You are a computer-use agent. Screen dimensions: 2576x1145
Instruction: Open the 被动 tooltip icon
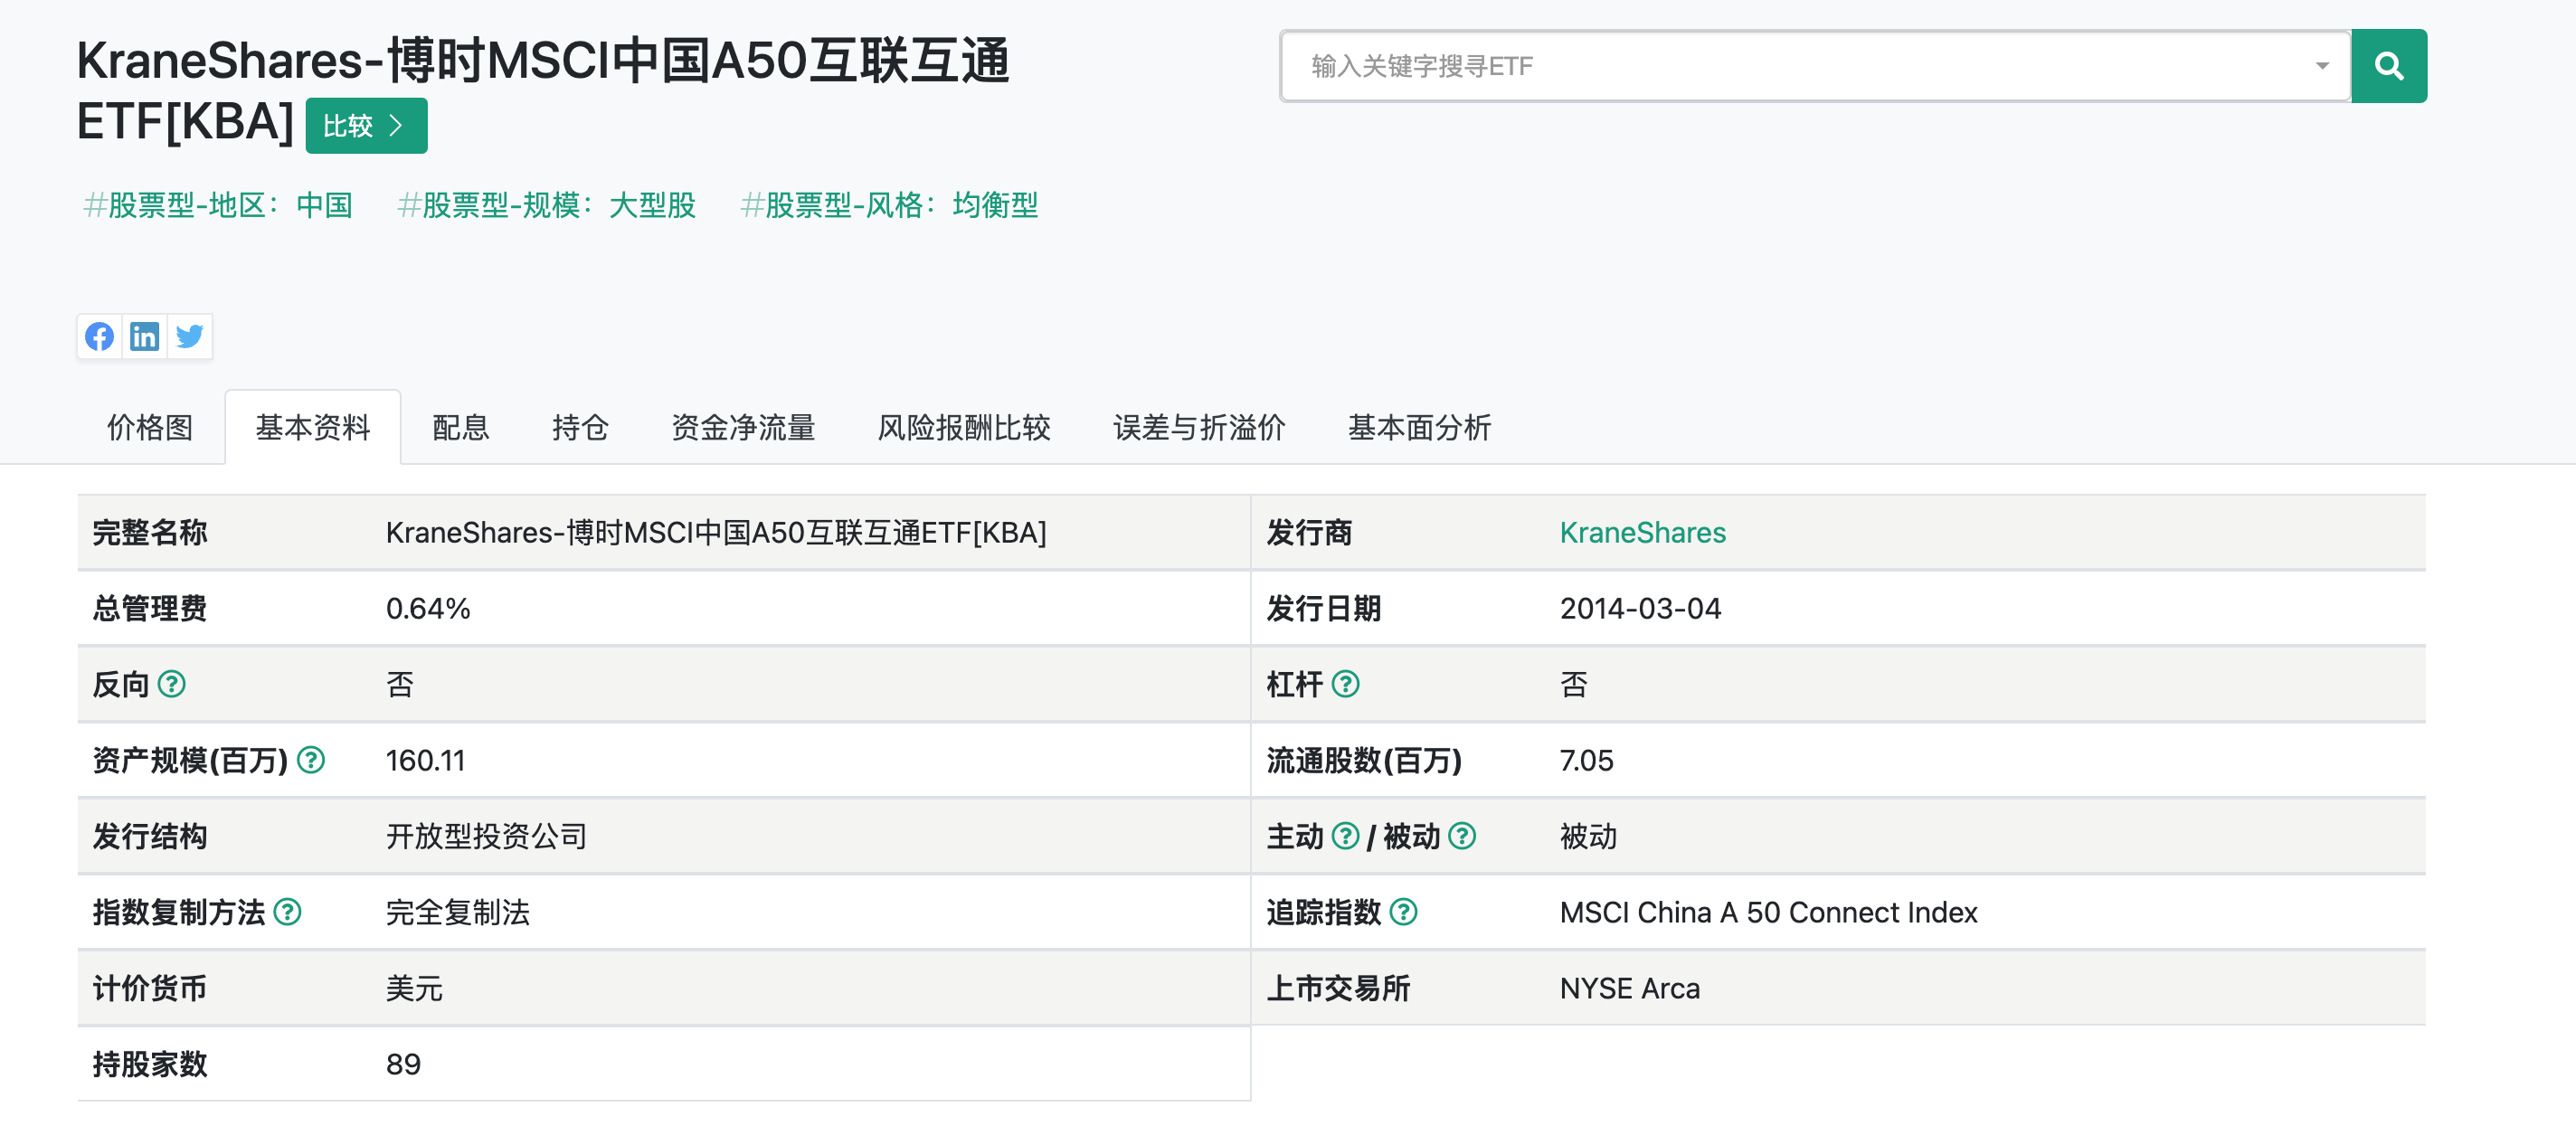tap(1462, 836)
